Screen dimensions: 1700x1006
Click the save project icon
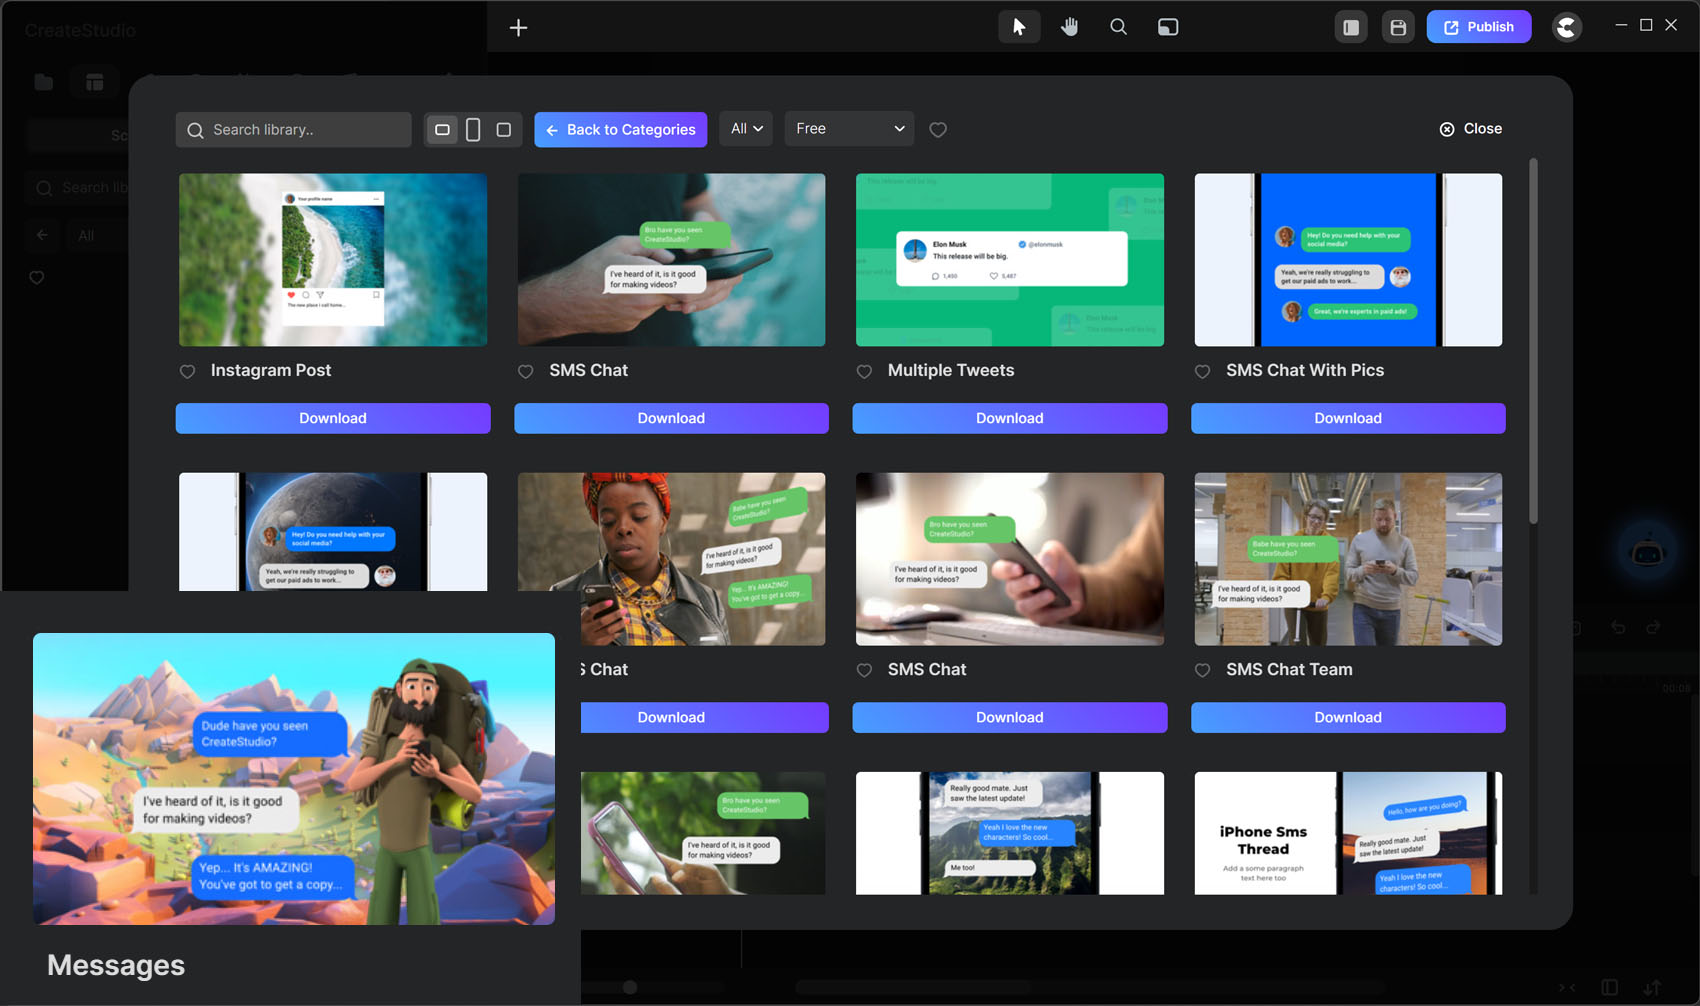point(1398,27)
